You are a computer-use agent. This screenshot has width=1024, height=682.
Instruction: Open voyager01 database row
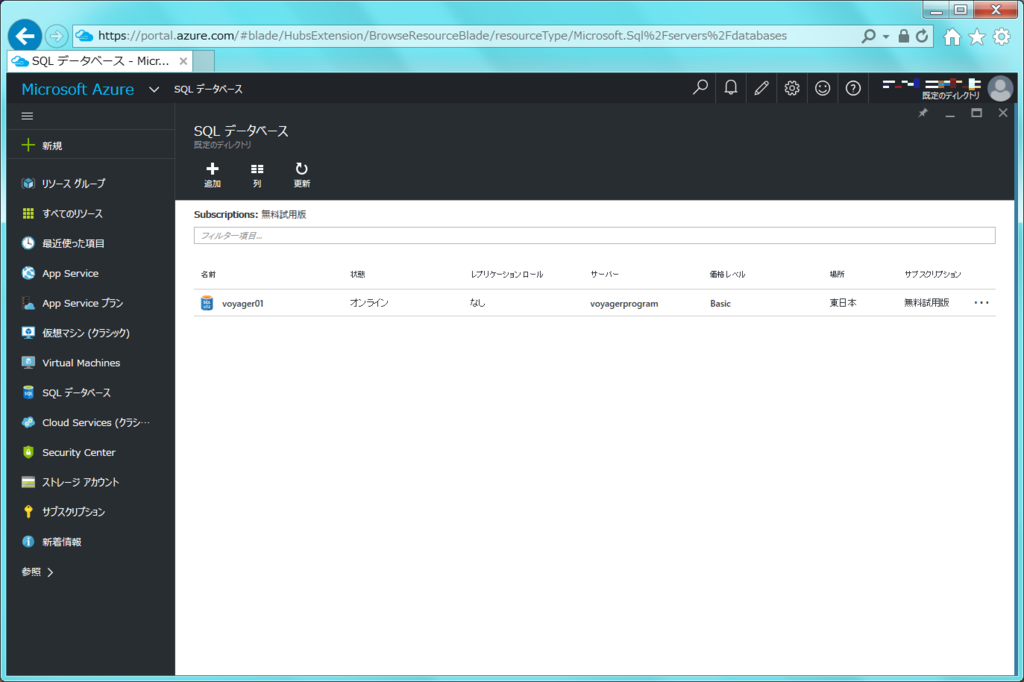(x=594, y=303)
